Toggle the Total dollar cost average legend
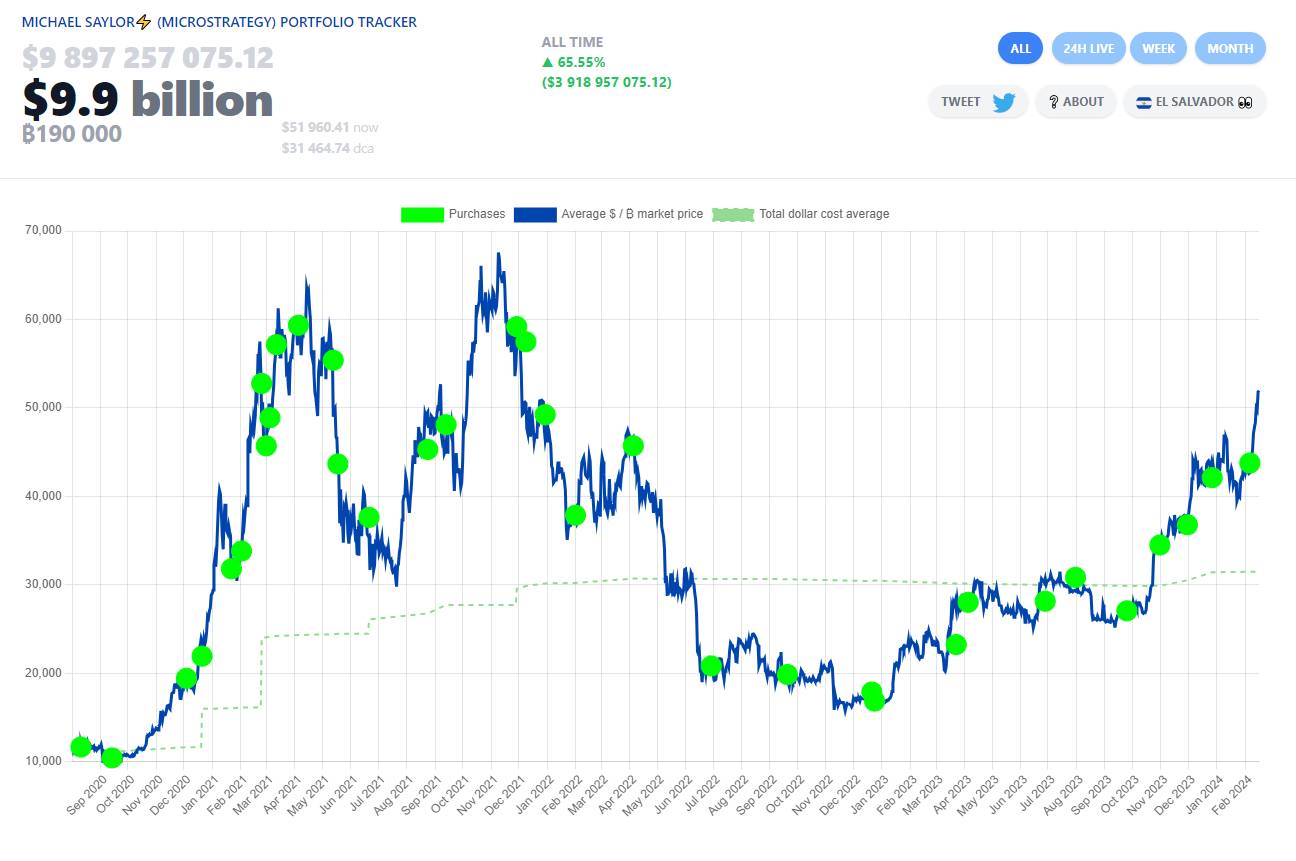 [801, 214]
